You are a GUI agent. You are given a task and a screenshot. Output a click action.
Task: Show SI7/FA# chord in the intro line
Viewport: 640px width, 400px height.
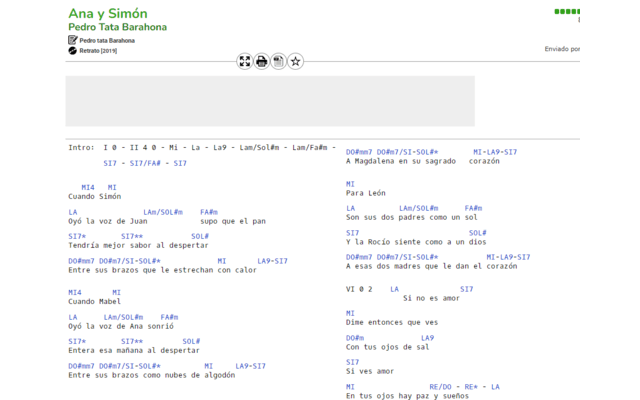(x=145, y=163)
